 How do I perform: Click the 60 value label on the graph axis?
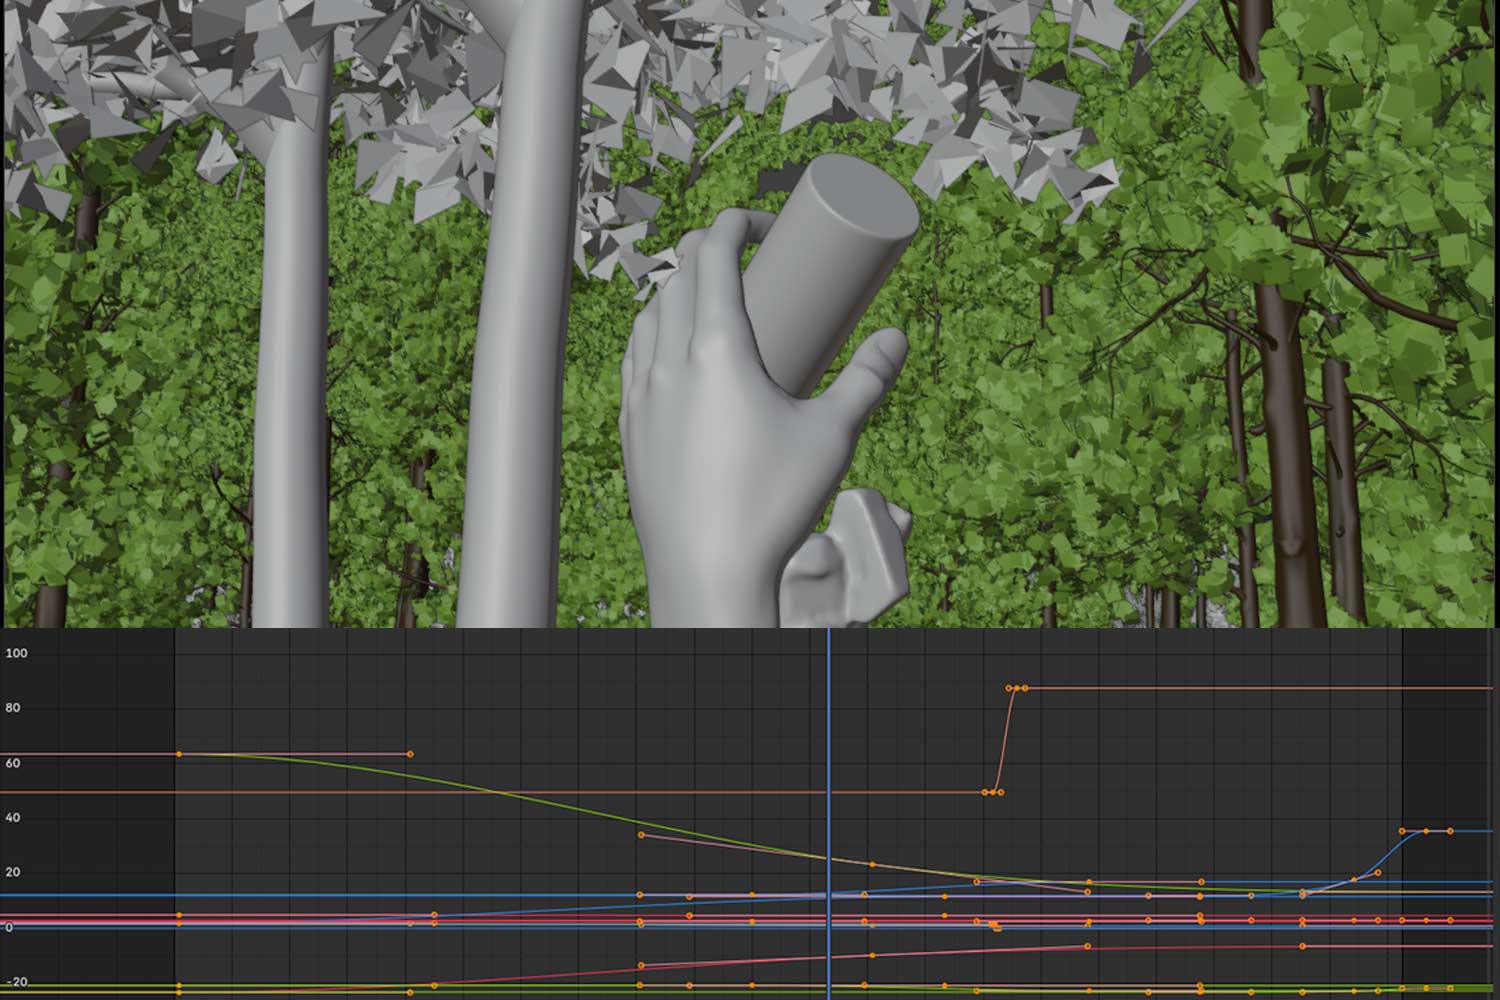[14, 763]
